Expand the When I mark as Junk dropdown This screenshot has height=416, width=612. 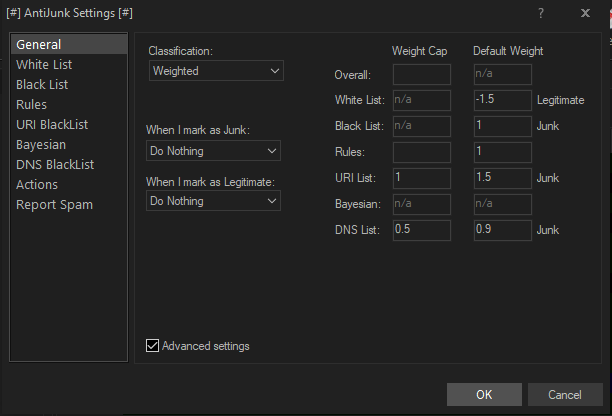[x=213, y=151]
